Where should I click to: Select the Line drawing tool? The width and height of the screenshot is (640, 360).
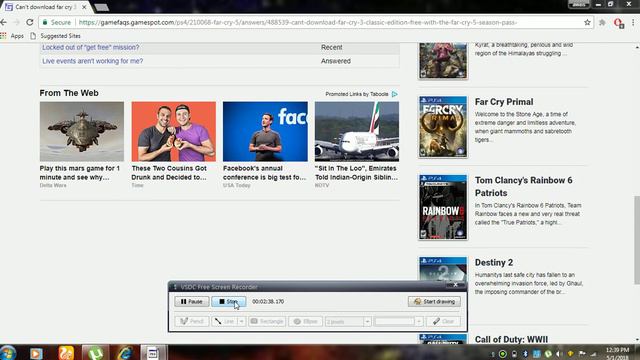click(224, 322)
